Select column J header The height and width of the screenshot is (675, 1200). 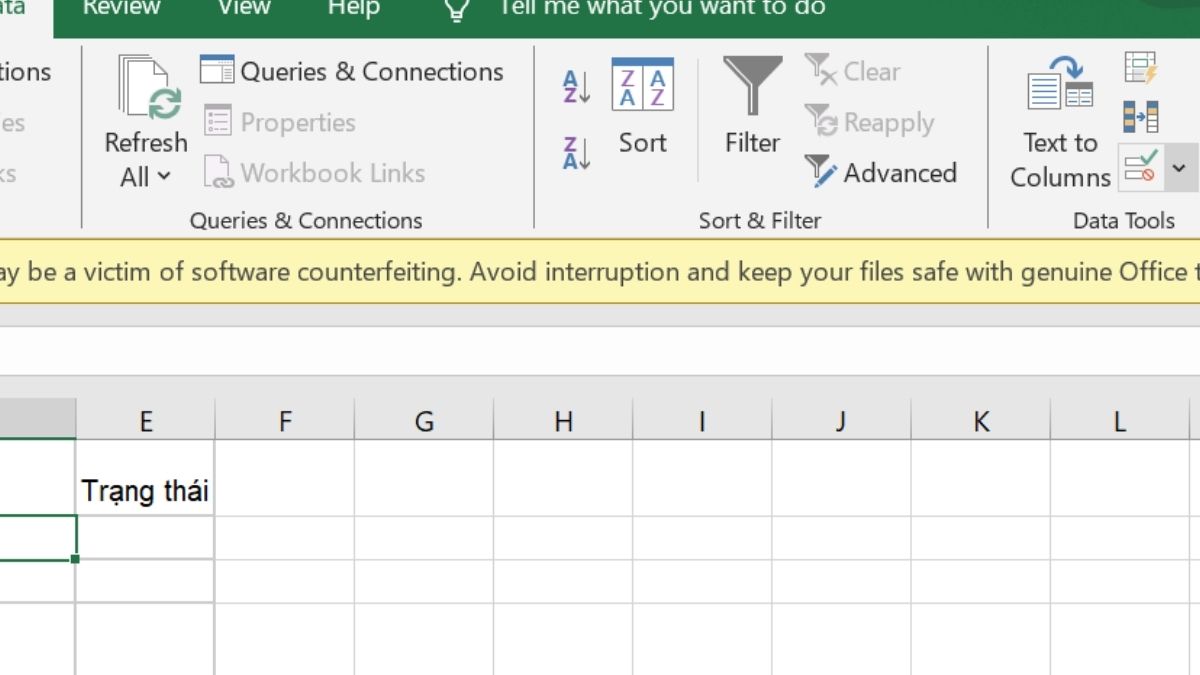coord(841,421)
